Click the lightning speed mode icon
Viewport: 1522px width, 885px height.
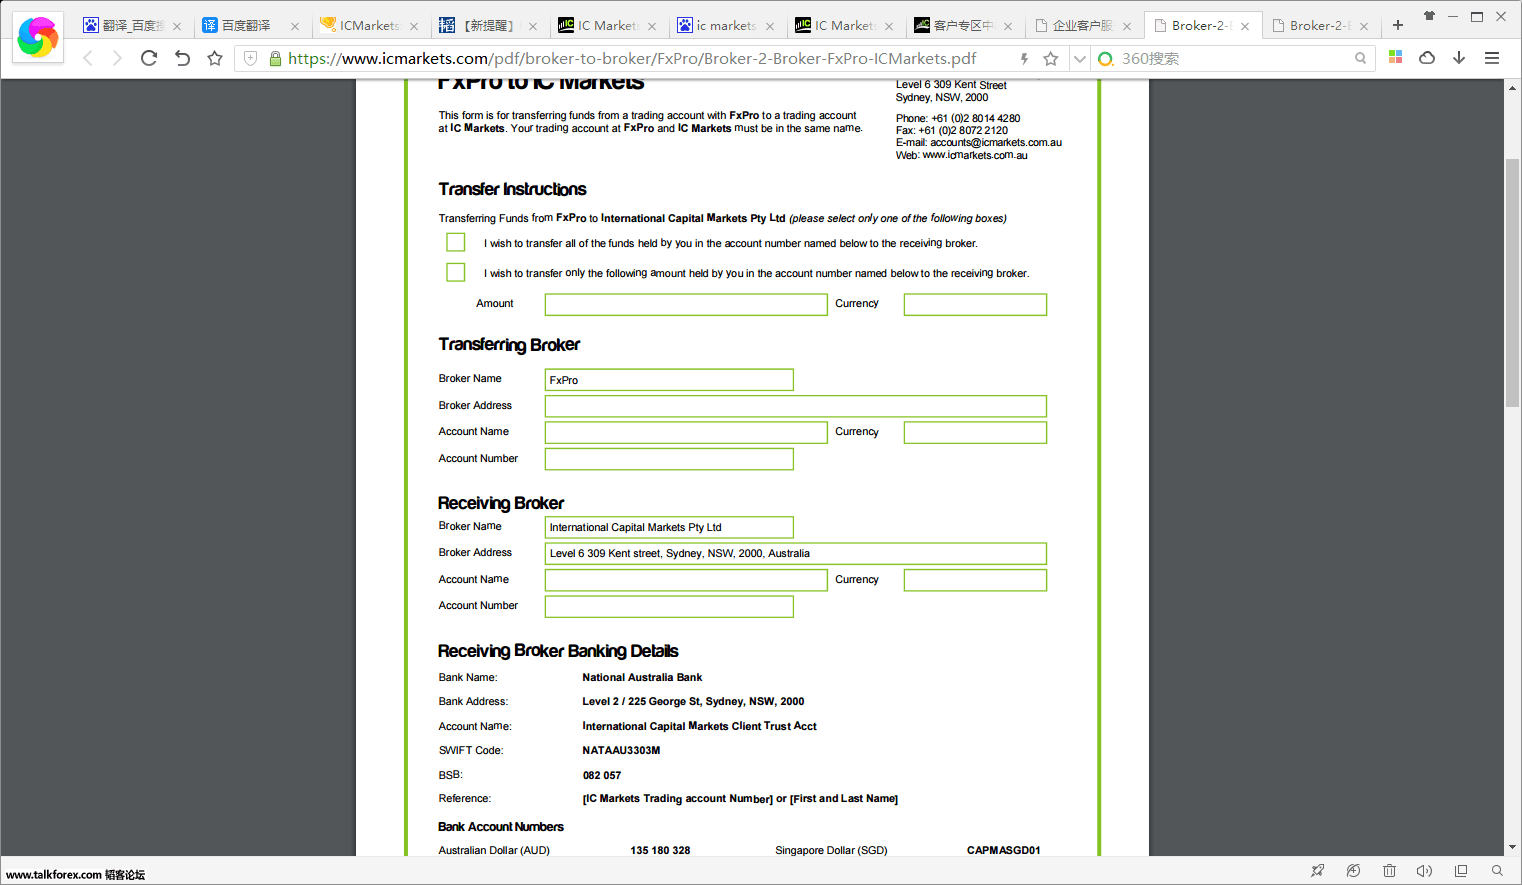coord(1024,59)
